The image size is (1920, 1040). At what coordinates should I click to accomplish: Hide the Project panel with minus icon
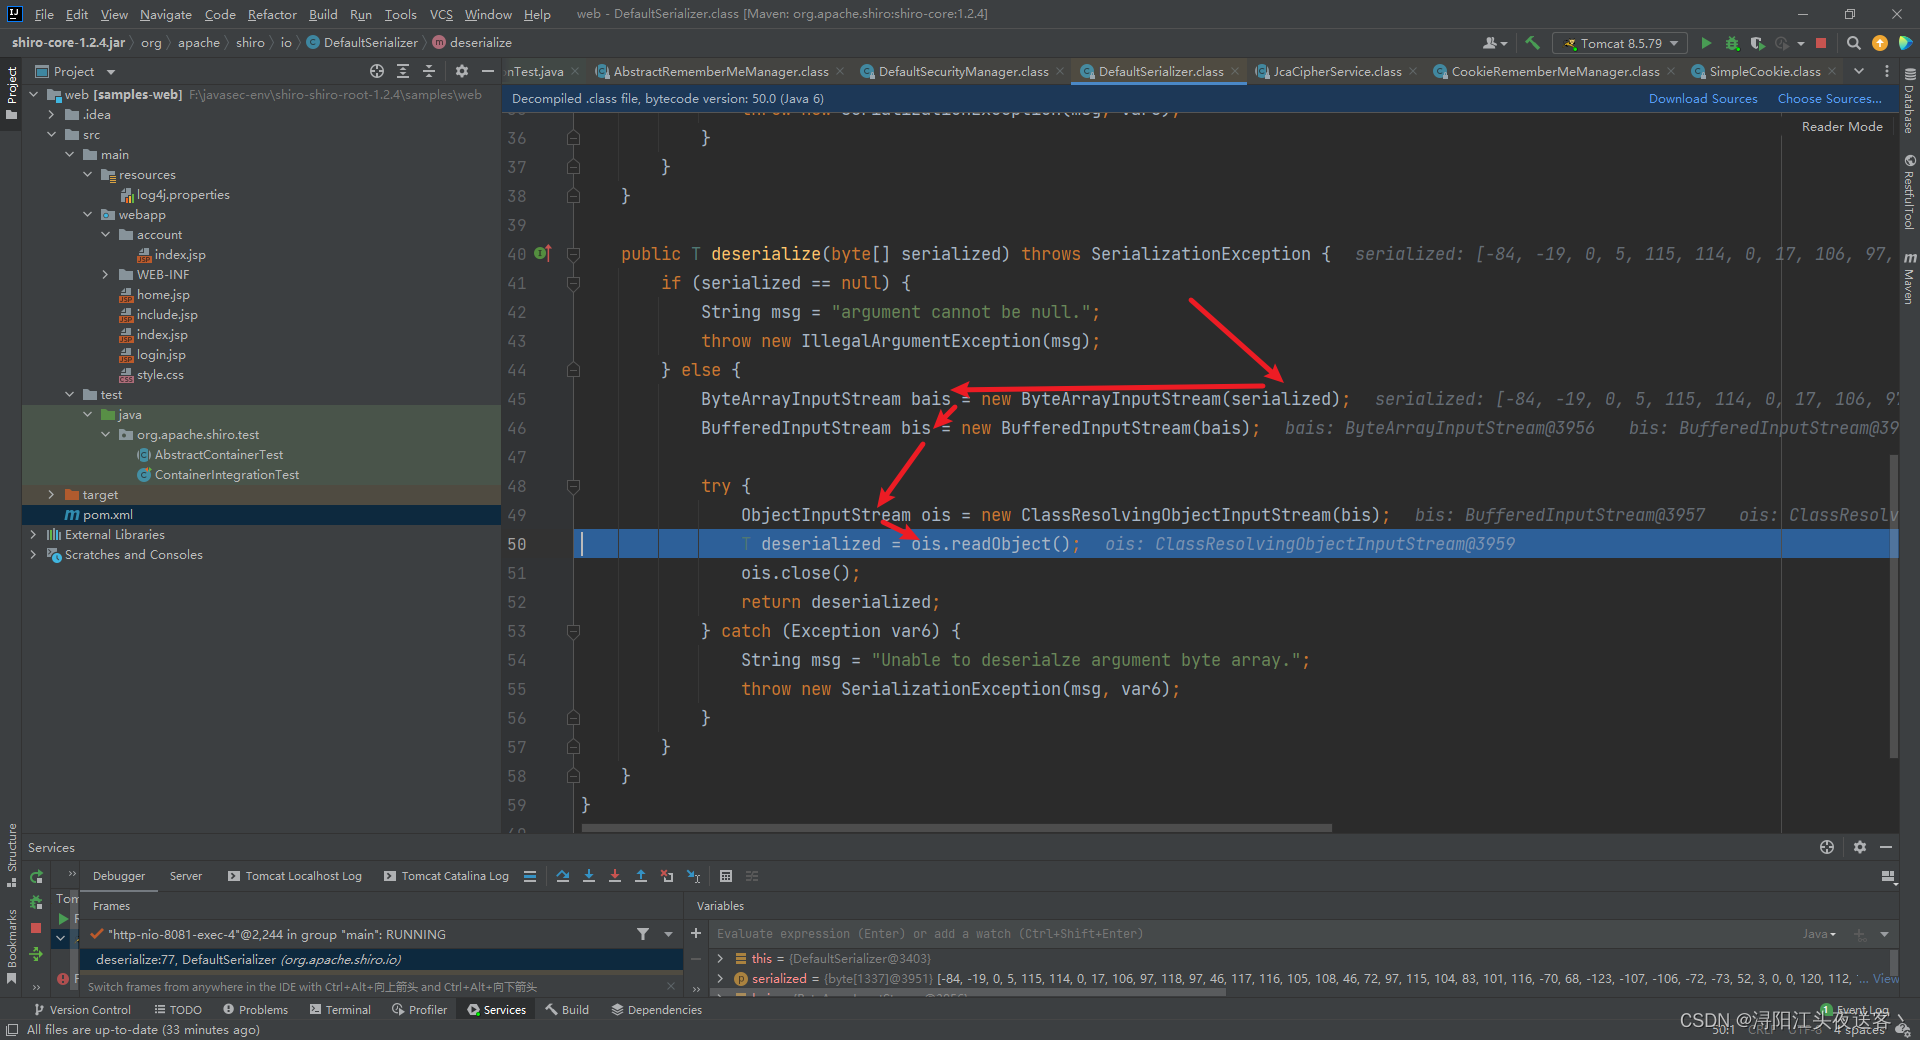[487, 71]
